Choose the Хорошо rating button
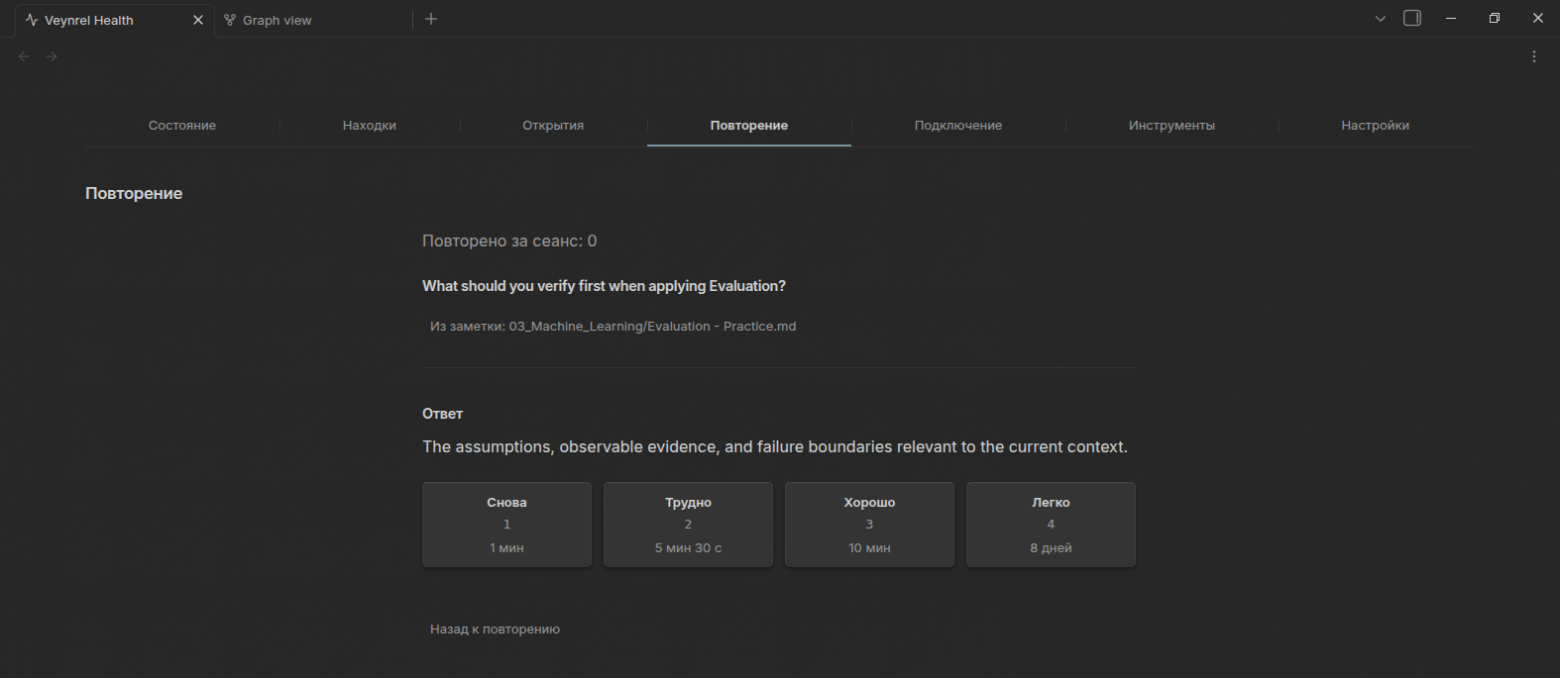The image size is (1560, 678). point(869,525)
